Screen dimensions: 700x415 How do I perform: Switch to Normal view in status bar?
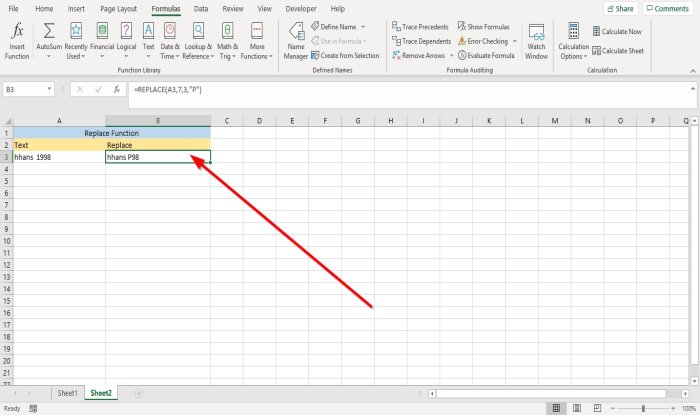(556, 408)
